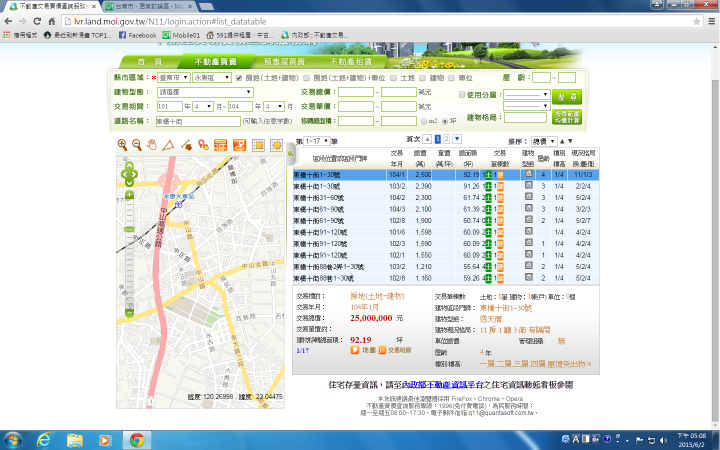This screenshot has width=720, height=450.
Task: Open the city dropdown showing 臺南市
Action: 174,78
